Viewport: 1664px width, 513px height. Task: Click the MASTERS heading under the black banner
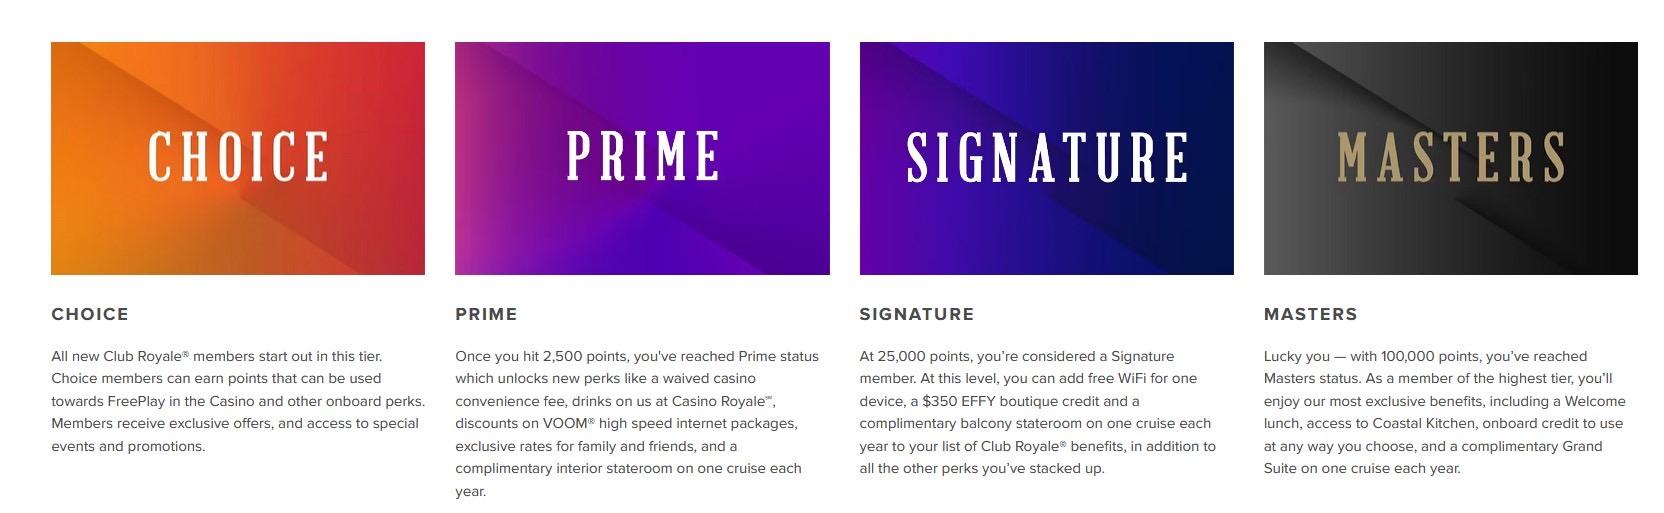tap(1310, 314)
